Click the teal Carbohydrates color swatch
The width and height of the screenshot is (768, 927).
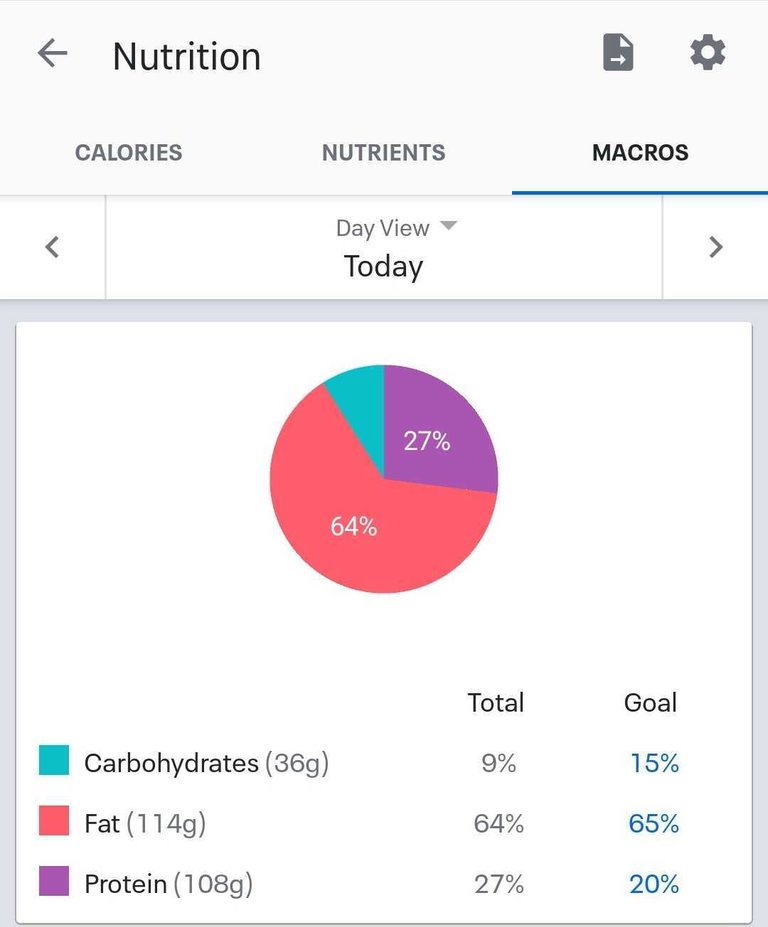click(54, 760)
